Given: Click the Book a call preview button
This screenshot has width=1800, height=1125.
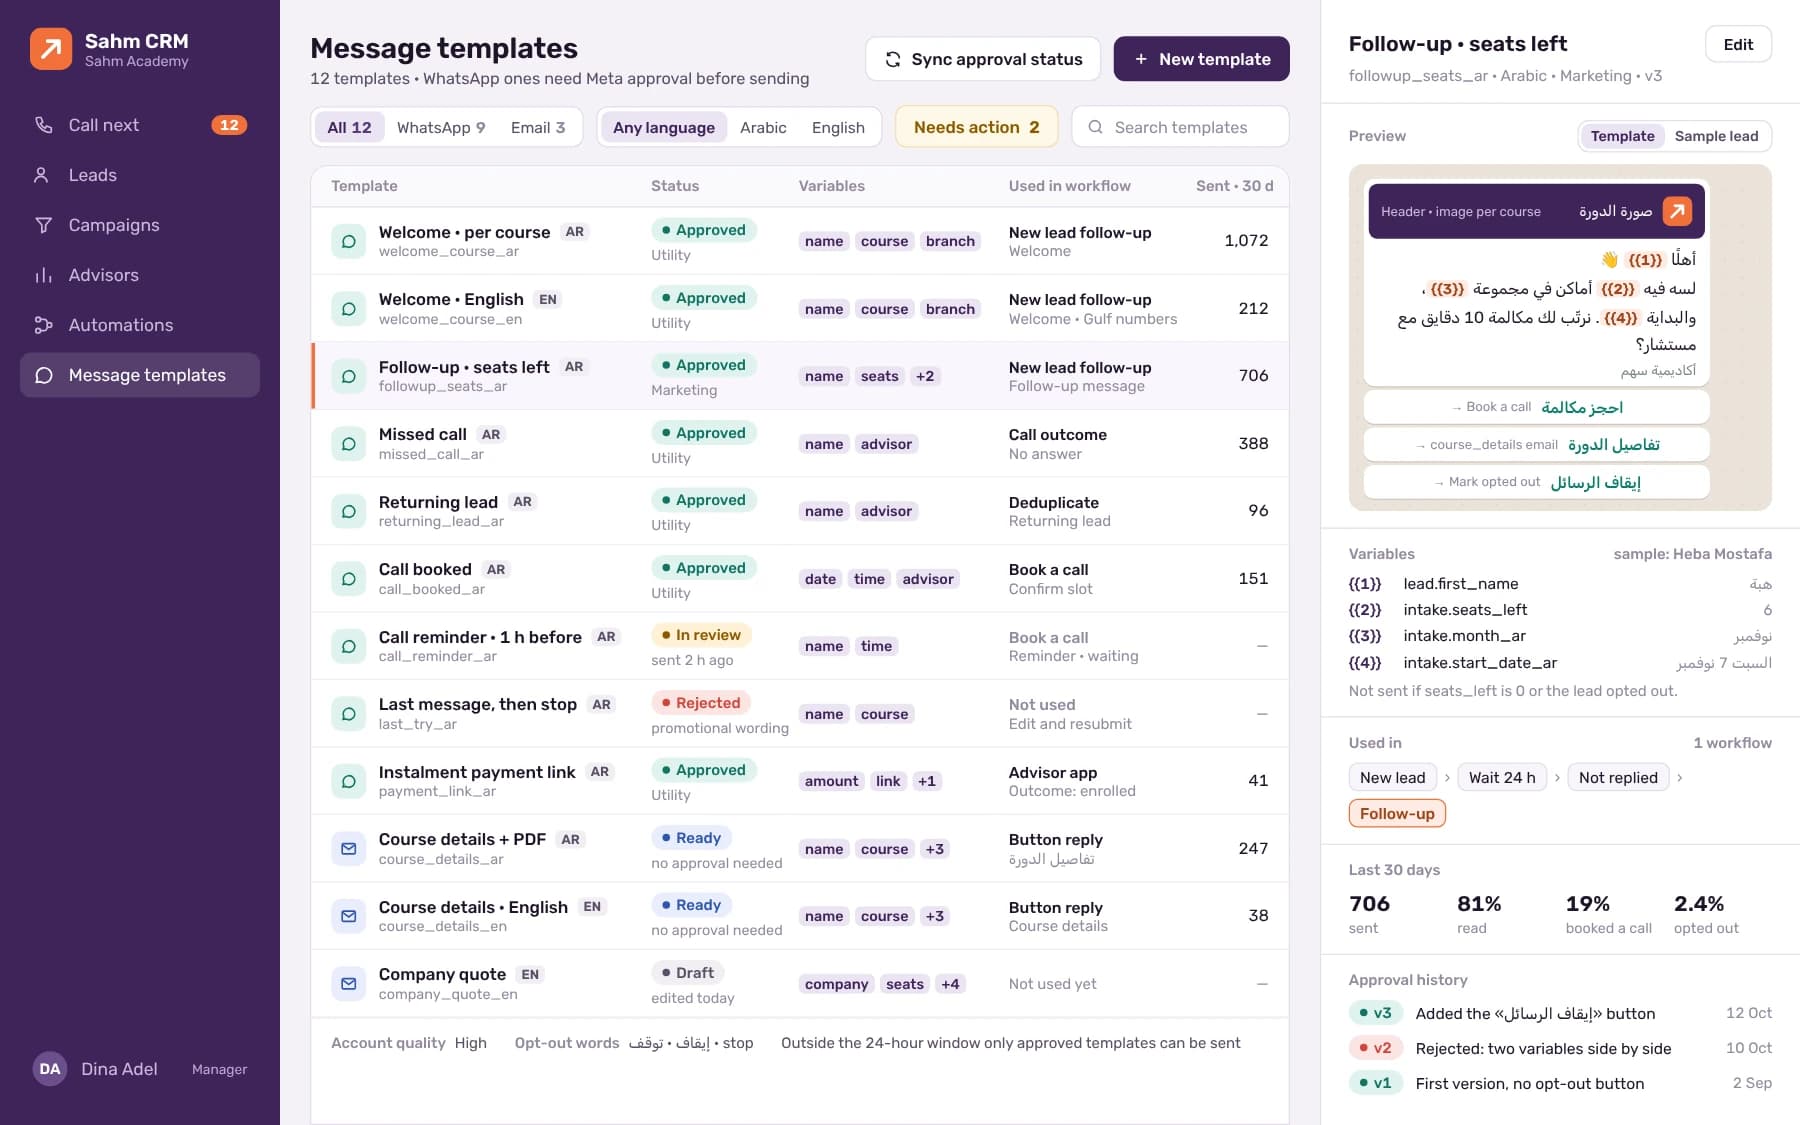Looking at the screenshot, I should [x=1536, y=407].
